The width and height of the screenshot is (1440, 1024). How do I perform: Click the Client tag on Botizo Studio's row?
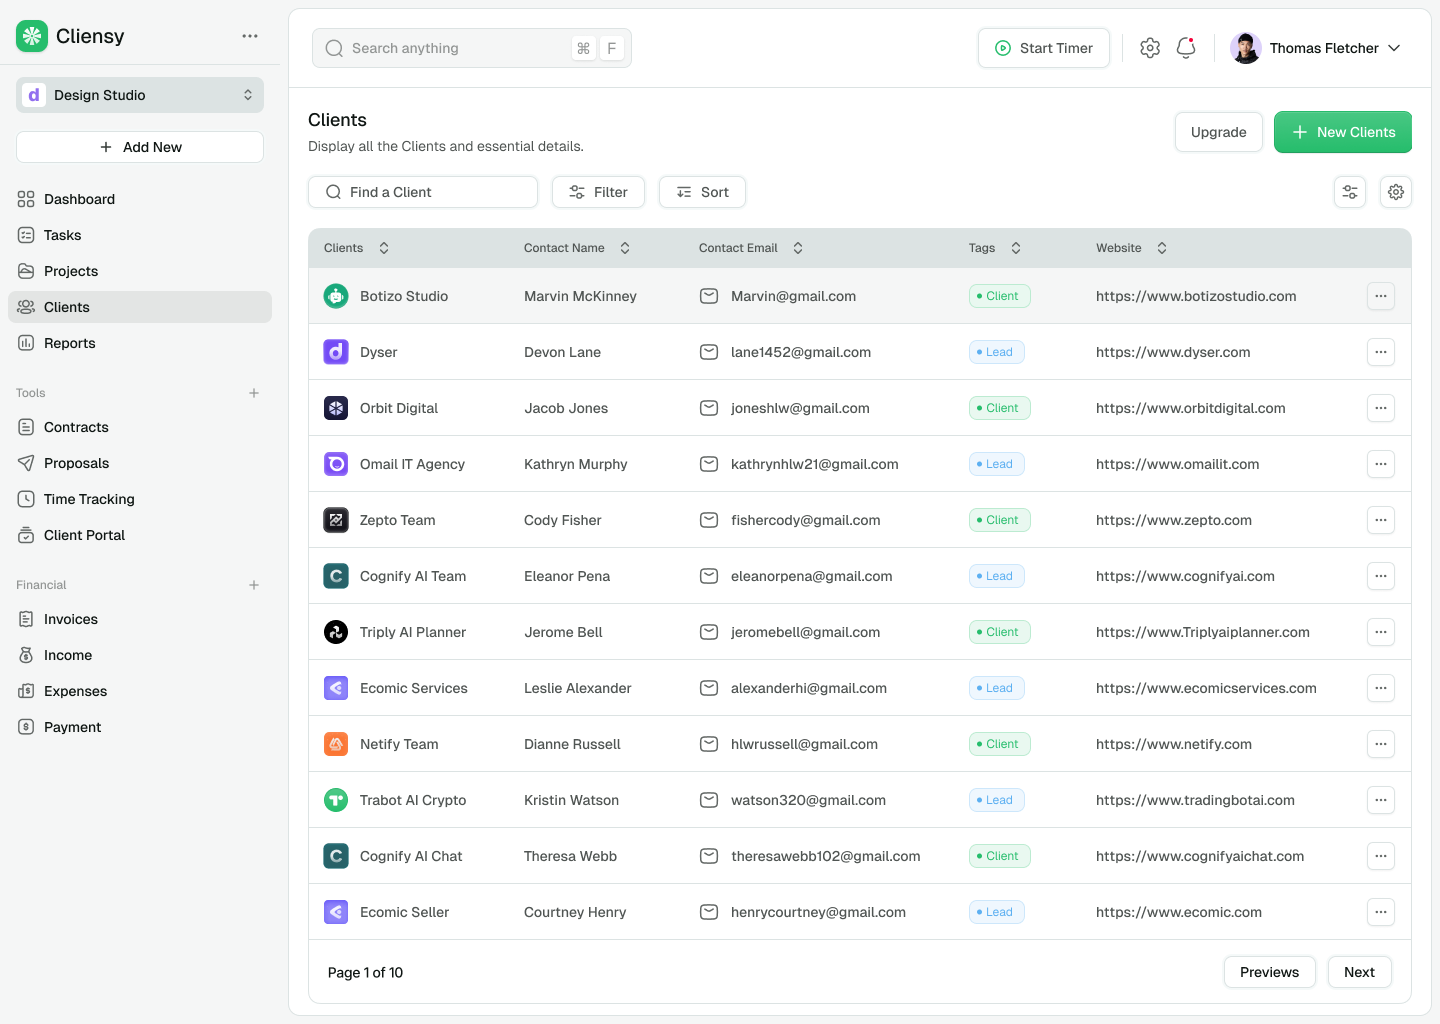click(999, 296)
